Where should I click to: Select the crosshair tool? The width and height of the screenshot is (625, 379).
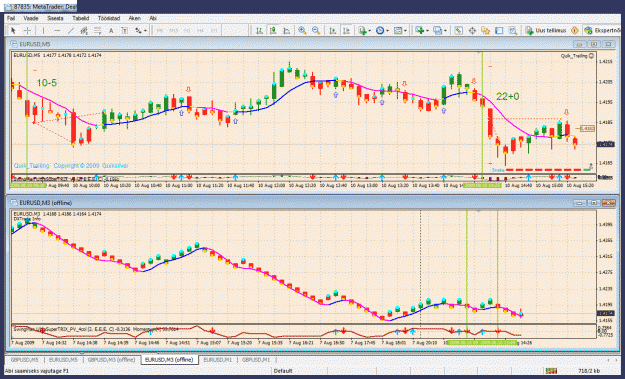point(27,30)
